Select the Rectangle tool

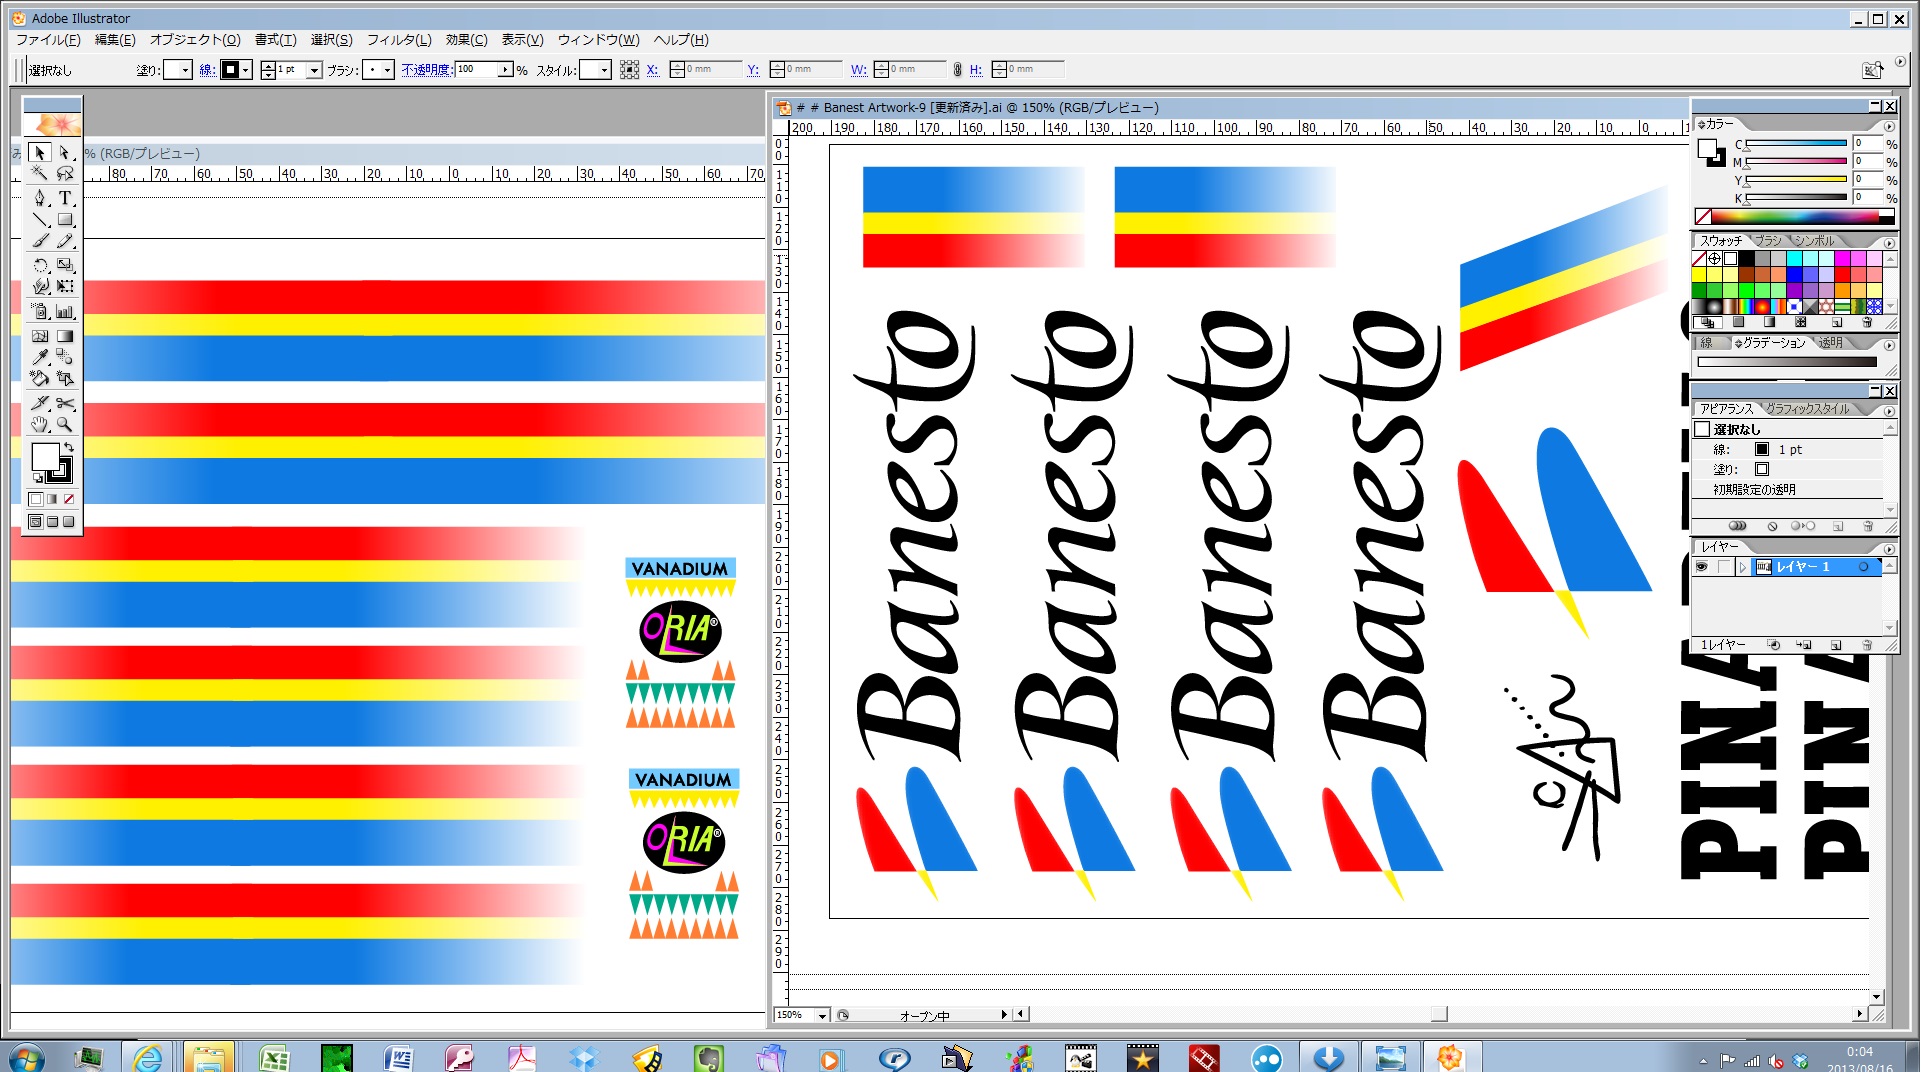(x=65, y=220)
